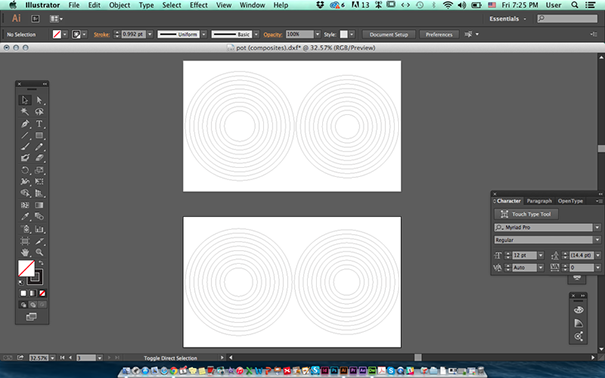The image size is (605, 378).
Task: Open the Myriad Pro font family dropdown
Action: coord(598,227)
